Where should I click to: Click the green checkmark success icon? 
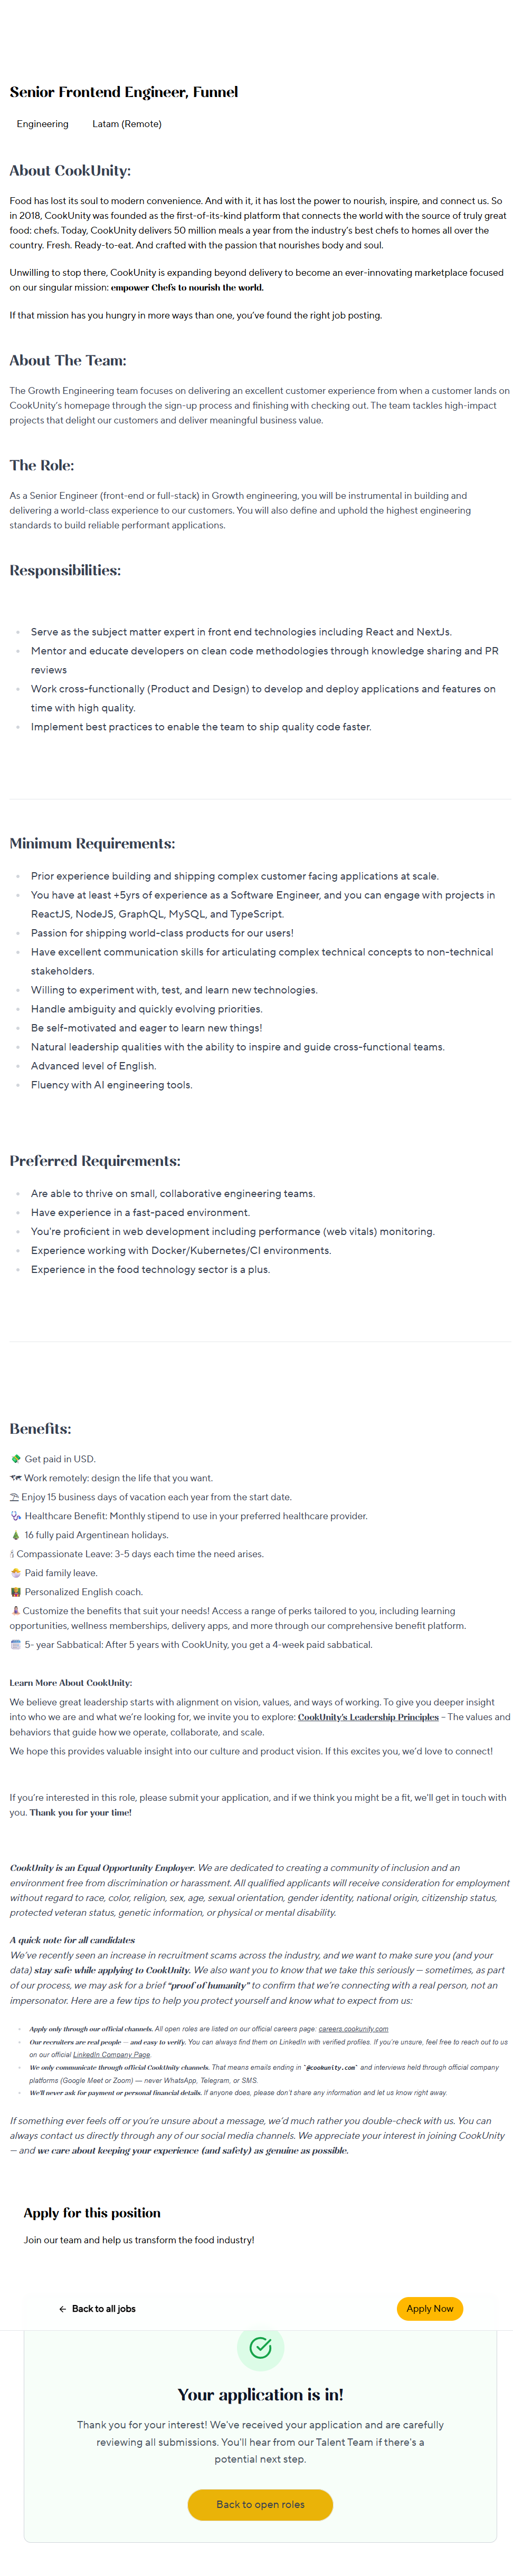coord(260,2347)
